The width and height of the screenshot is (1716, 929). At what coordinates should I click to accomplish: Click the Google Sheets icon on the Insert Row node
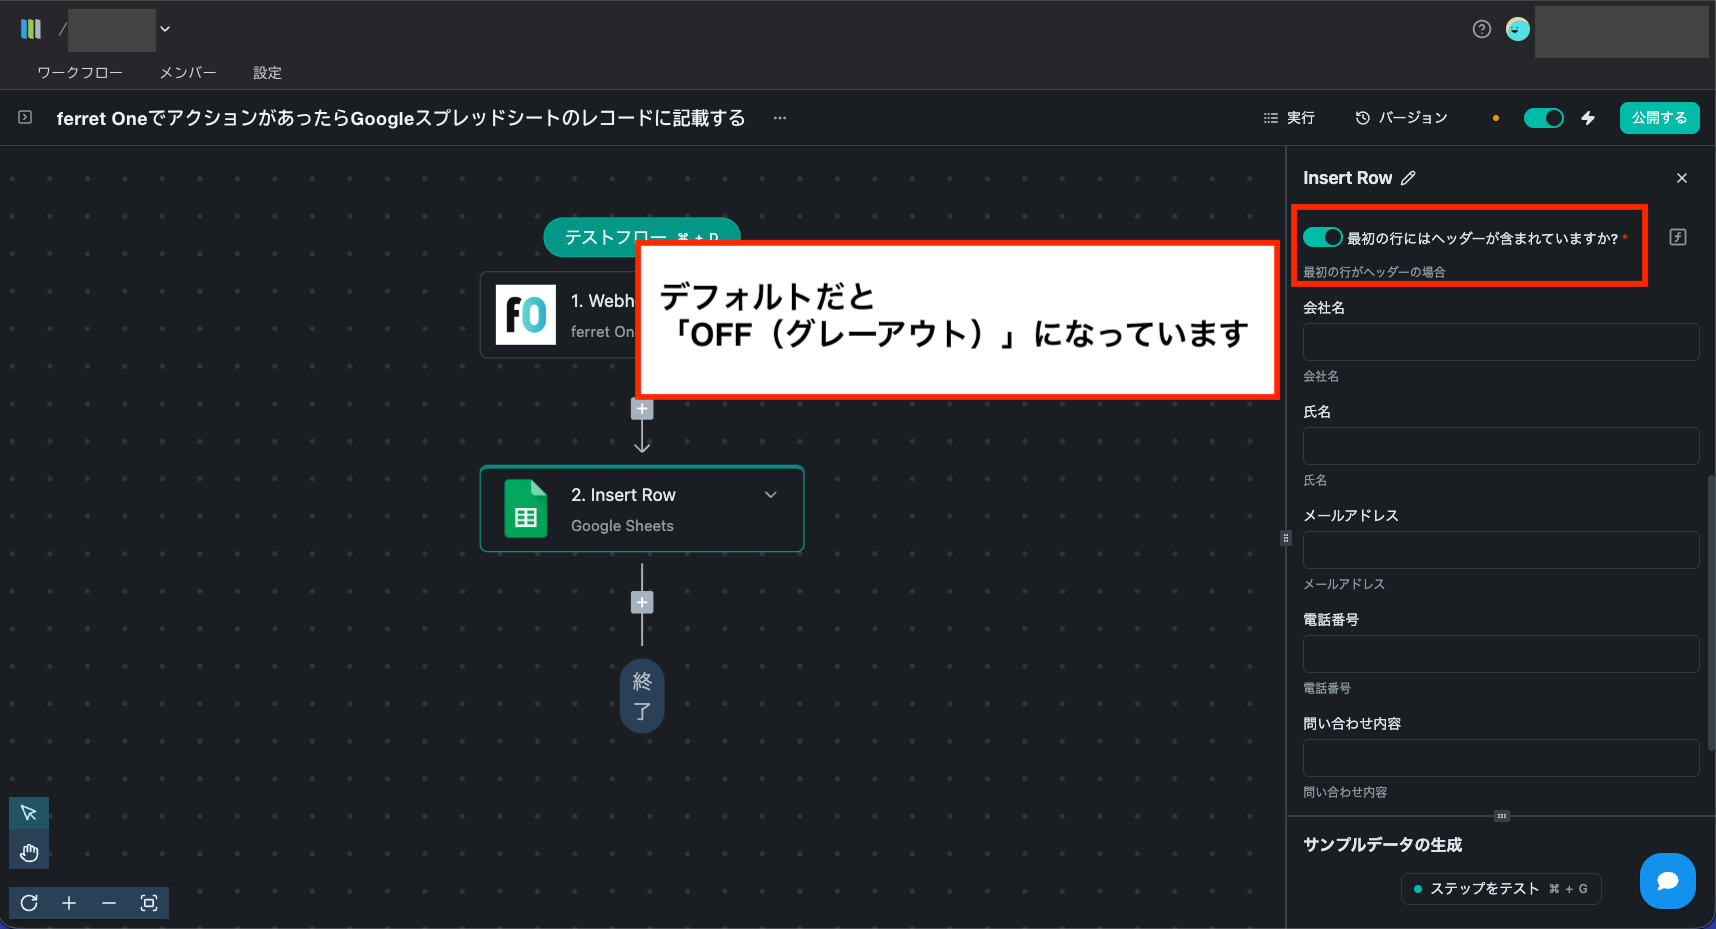click(526, 509)
